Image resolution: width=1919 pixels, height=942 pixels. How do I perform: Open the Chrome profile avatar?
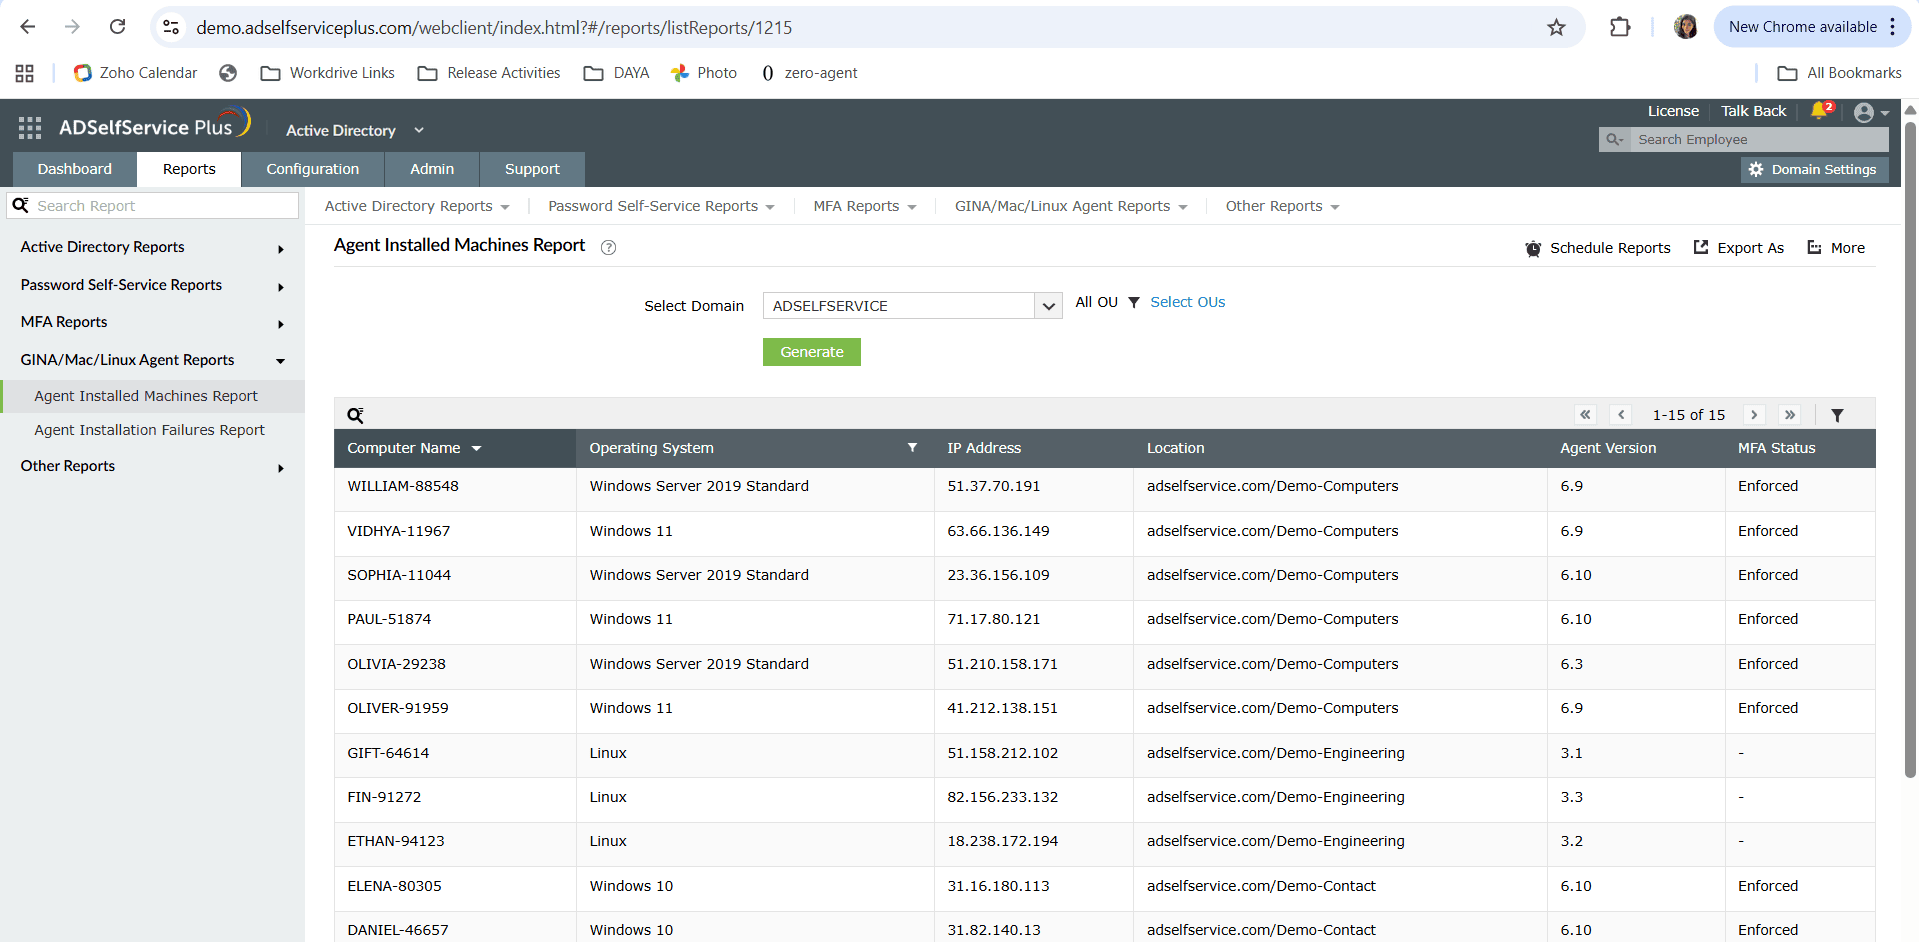coord(1686,27)
